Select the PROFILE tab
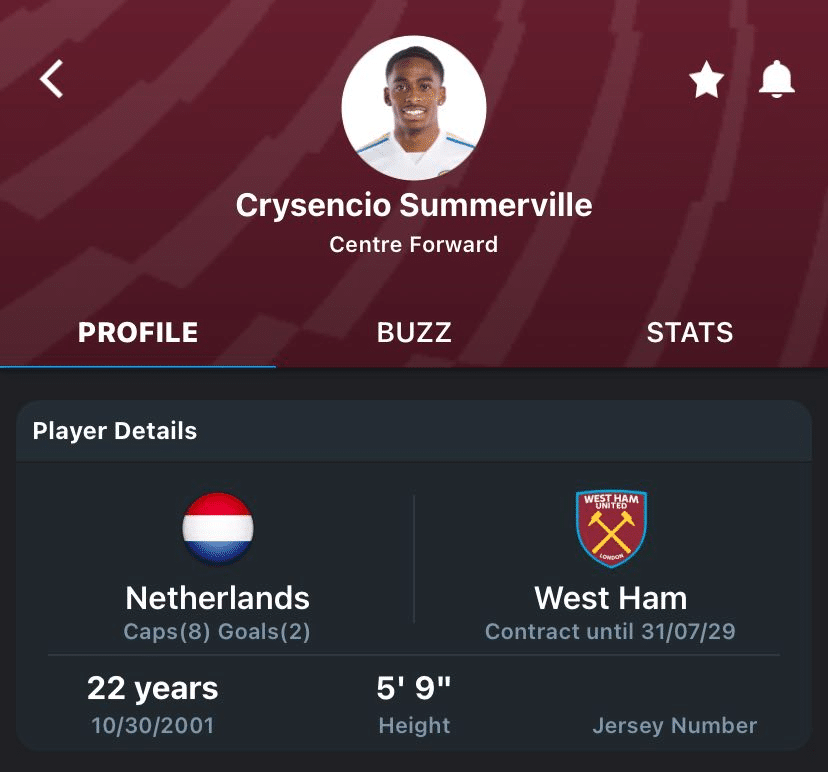828x772 pixels. [138, 332]
